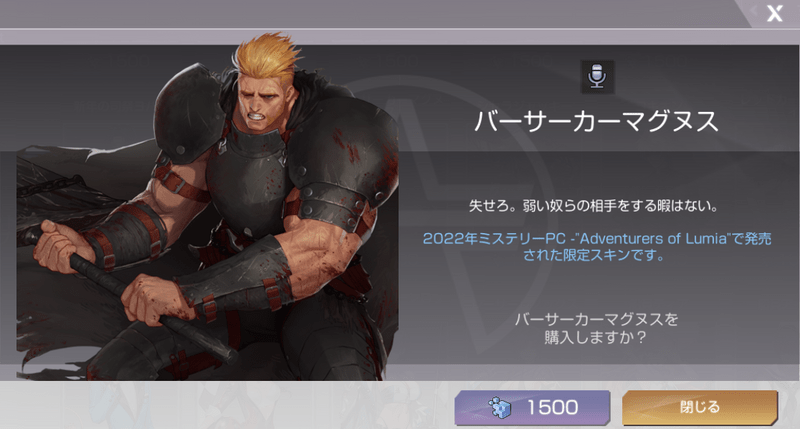Click the 1500 price number
The width and height of the screenshot is (800, 429).
point(552,408)
